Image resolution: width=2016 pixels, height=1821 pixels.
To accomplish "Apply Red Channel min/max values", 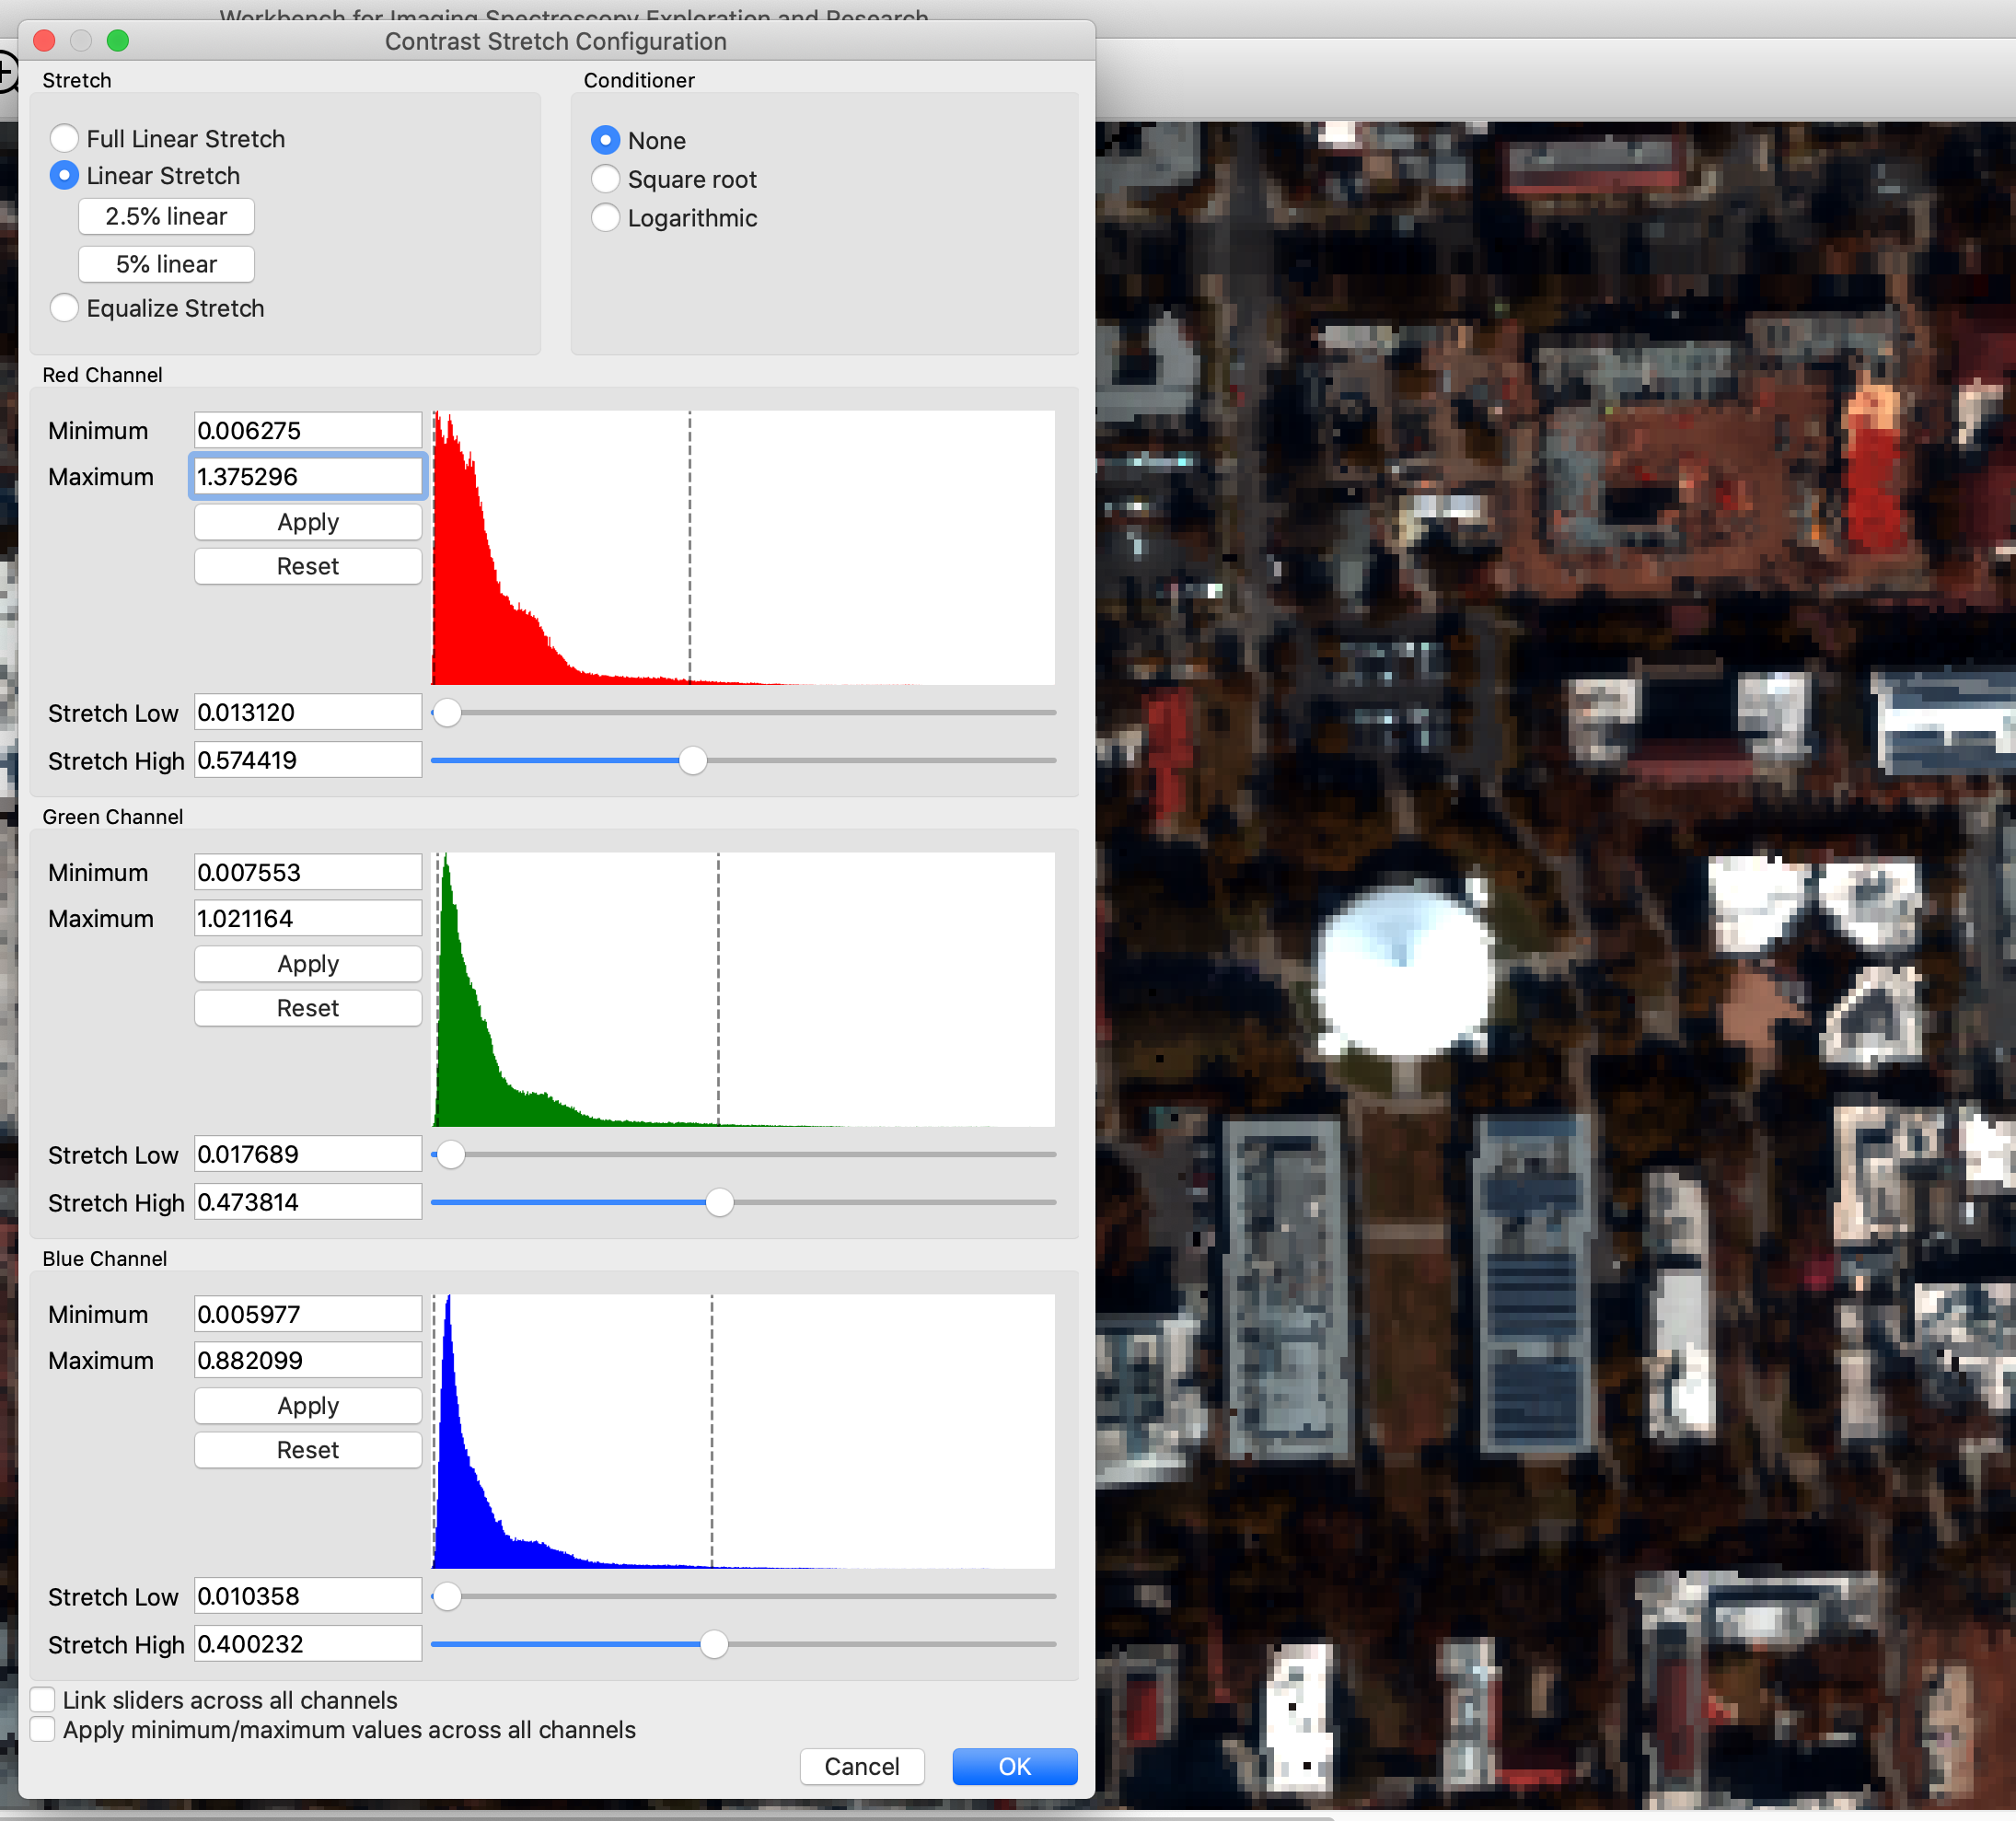I will [307, 522].
